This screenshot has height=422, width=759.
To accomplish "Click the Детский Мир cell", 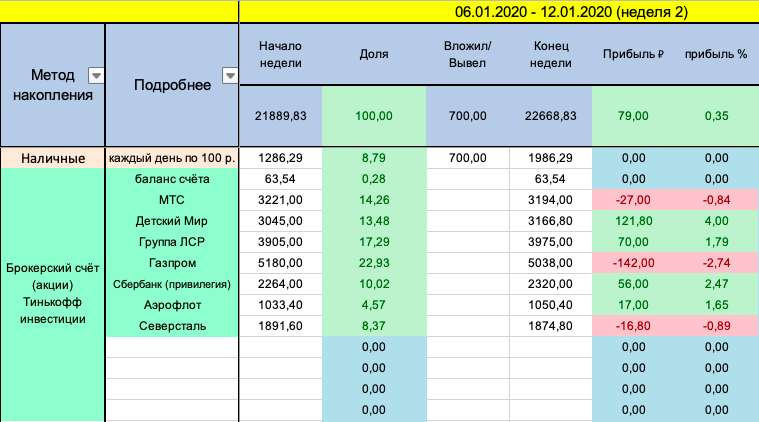I will (x=171, y=221).
